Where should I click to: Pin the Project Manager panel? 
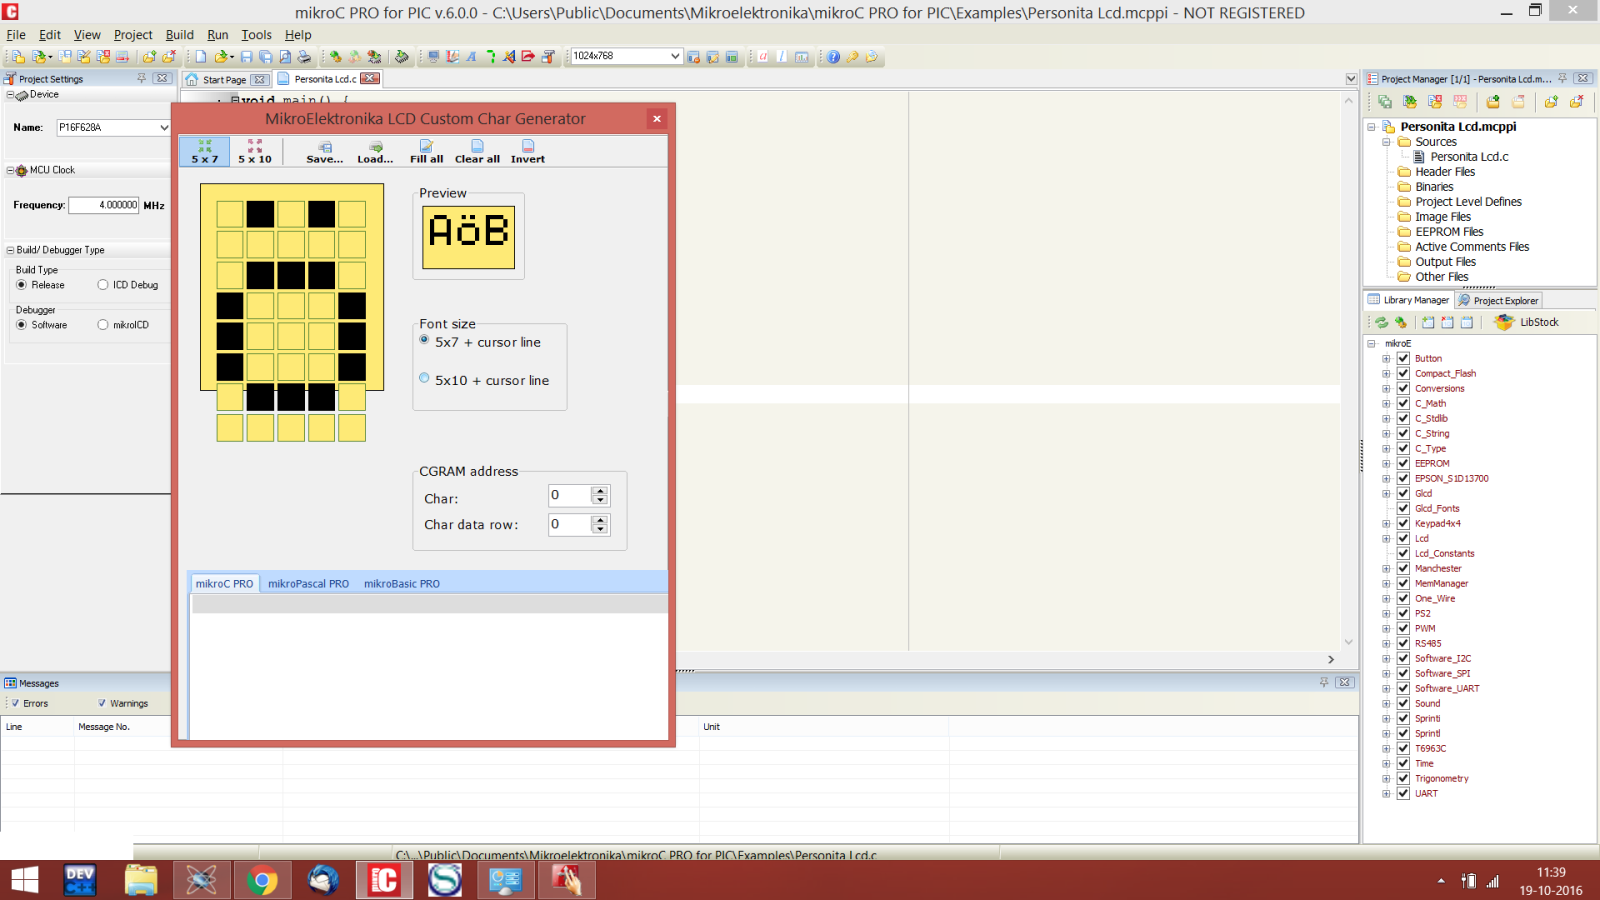[x=1563, y=78]
